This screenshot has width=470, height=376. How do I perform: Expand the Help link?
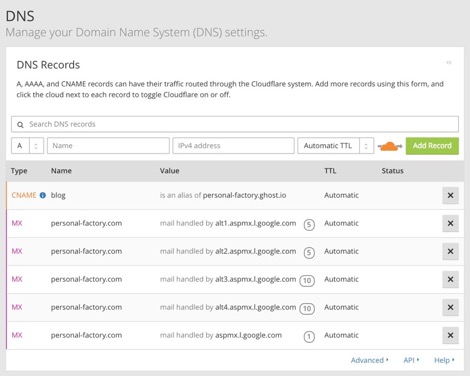[x=444, y=360]
